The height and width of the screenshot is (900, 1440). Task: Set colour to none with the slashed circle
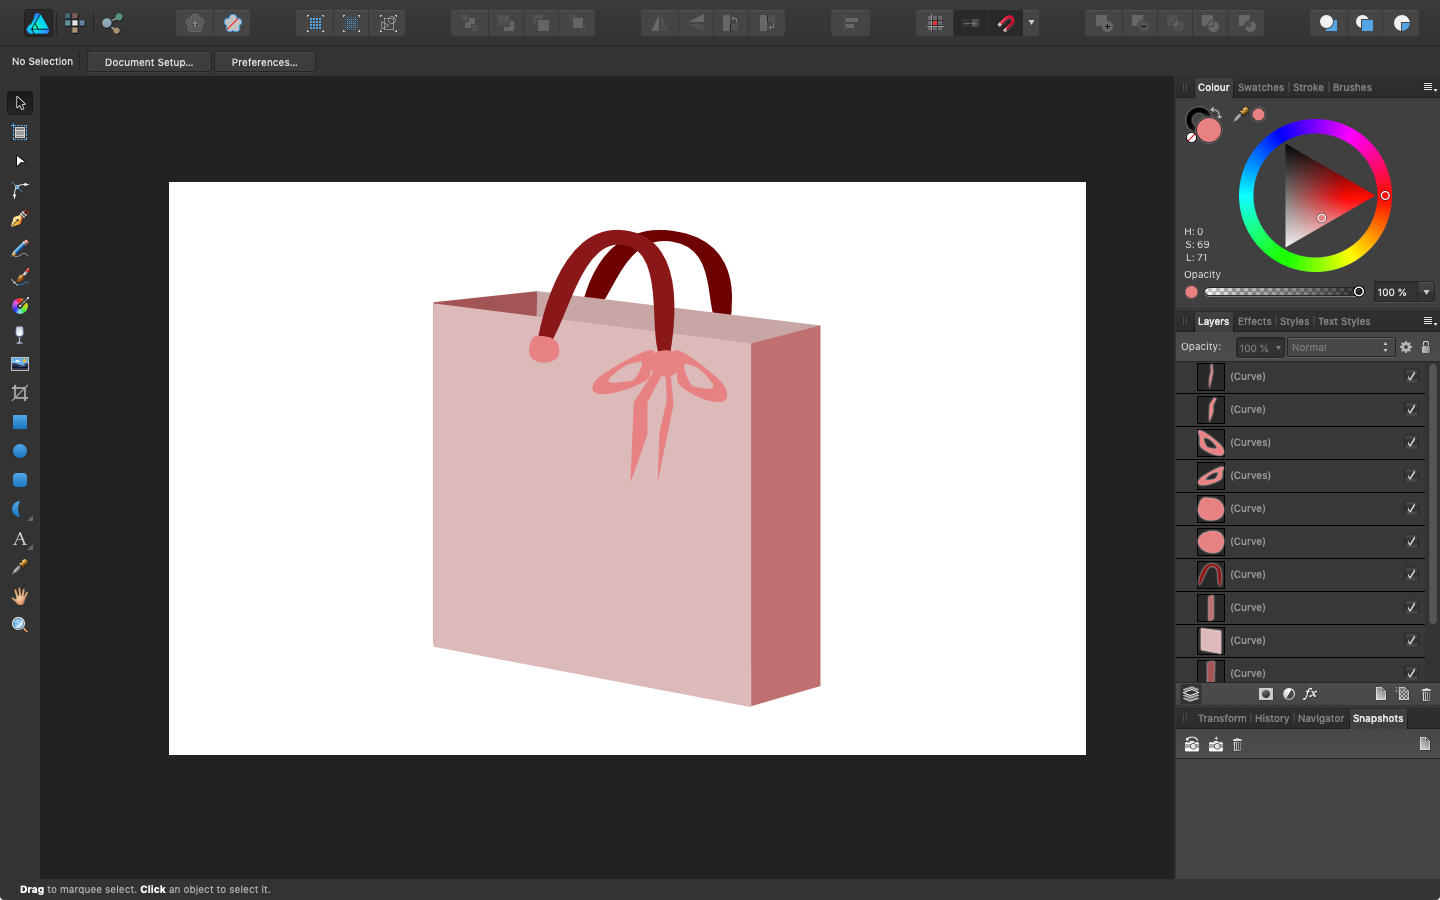(x=1191, y=138)
